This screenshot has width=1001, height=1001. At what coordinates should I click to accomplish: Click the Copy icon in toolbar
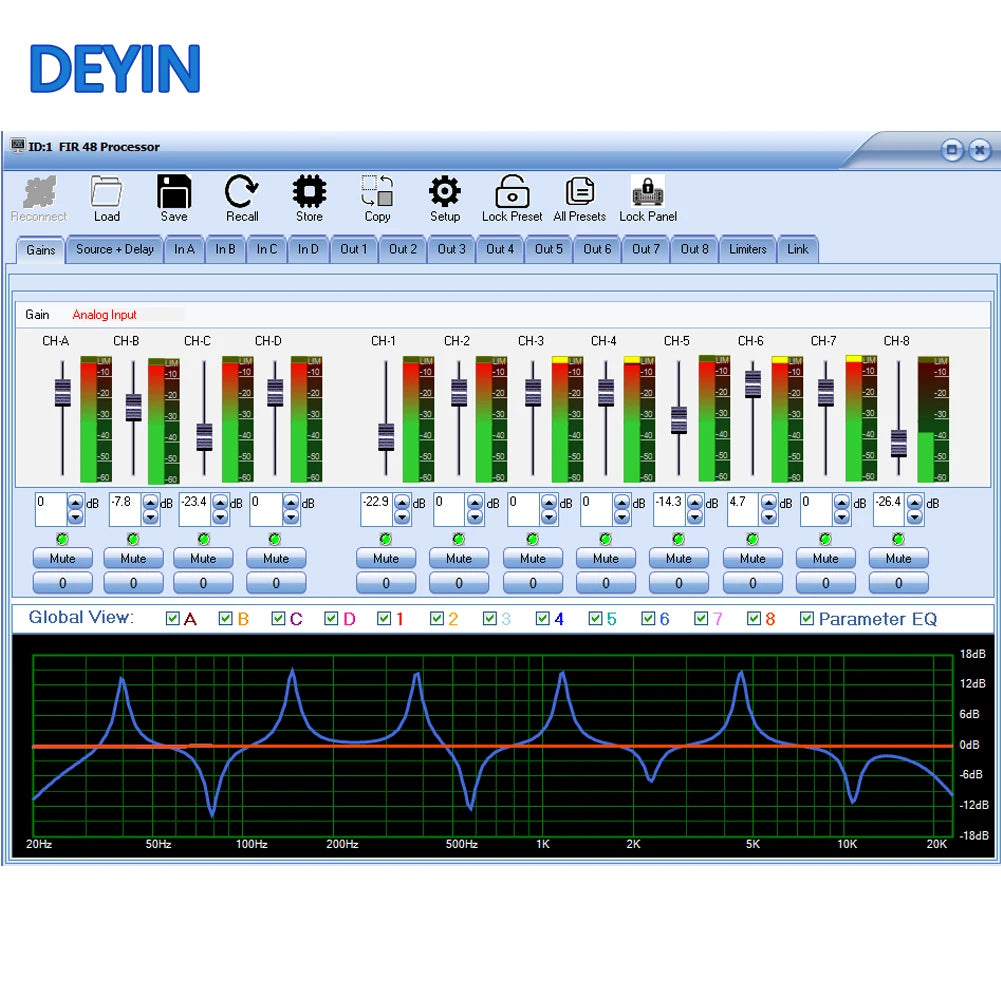377,192
